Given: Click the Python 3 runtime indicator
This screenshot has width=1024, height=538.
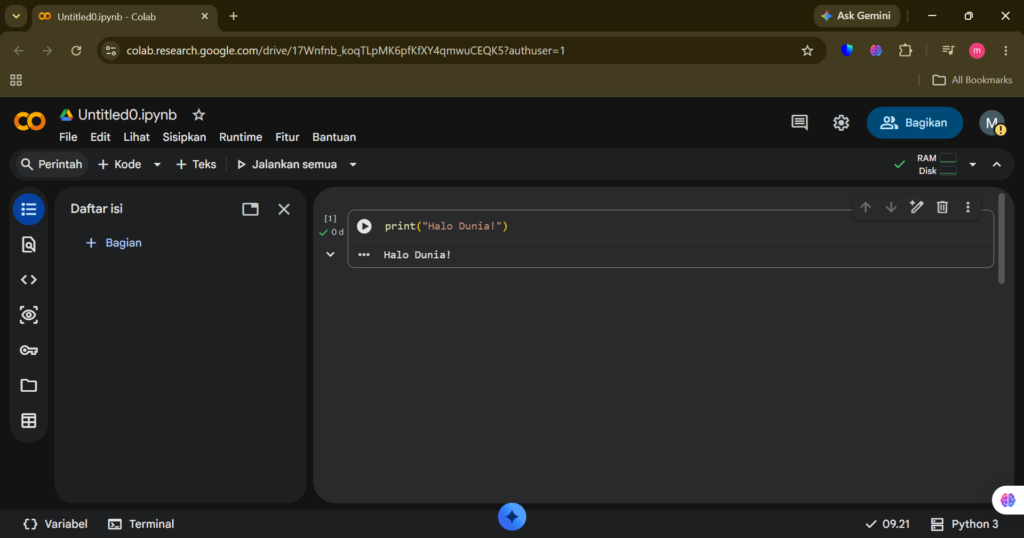Looking at the screenshot, I should pos(965,524).
